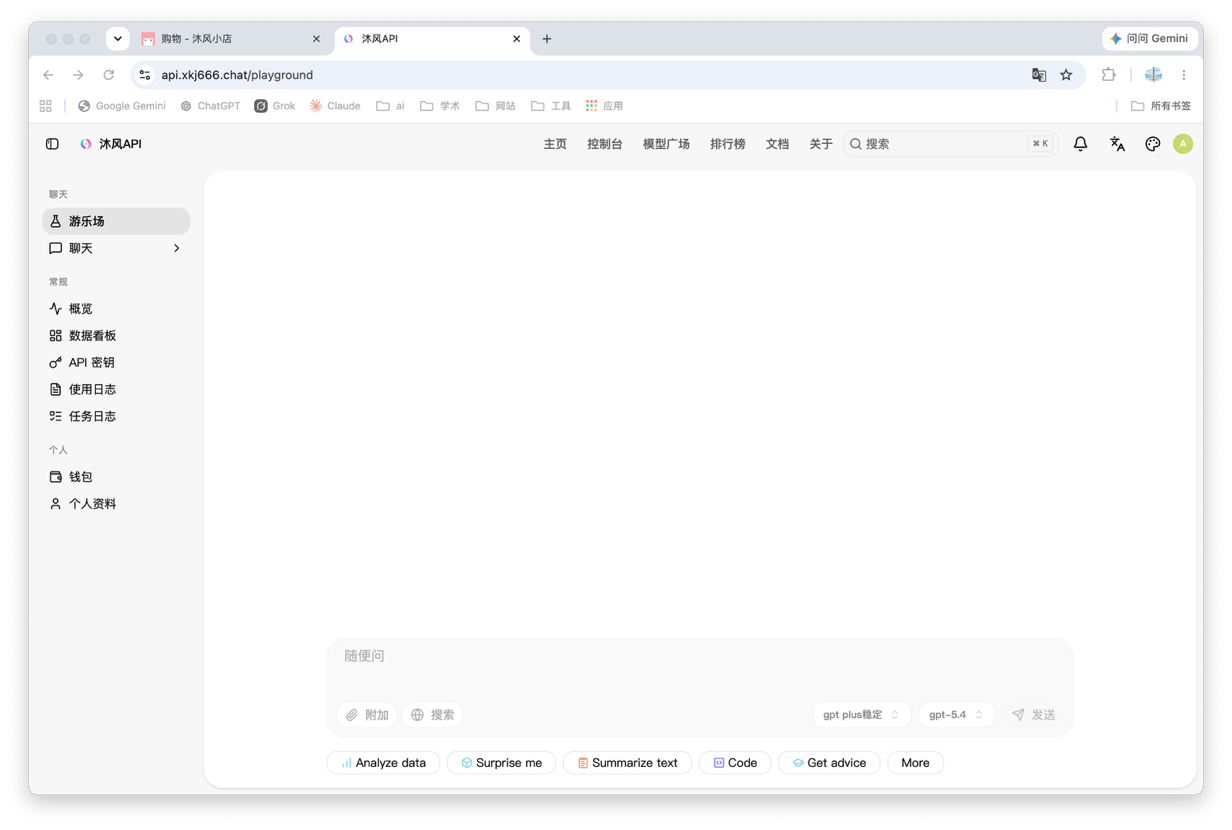1232x830 pixels.
Task: Open the Chrome three-dot menu
Action: [1184, 75]
